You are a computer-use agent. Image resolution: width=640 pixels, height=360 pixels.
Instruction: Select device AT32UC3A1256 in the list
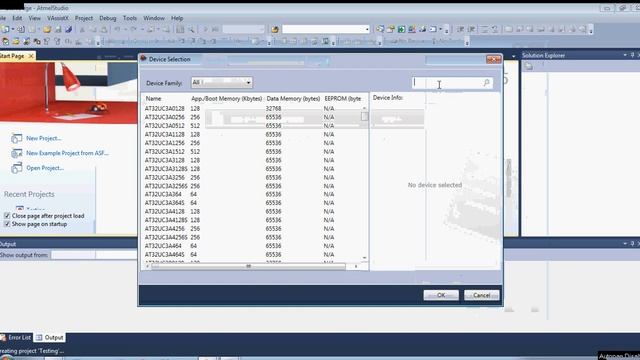165,143
